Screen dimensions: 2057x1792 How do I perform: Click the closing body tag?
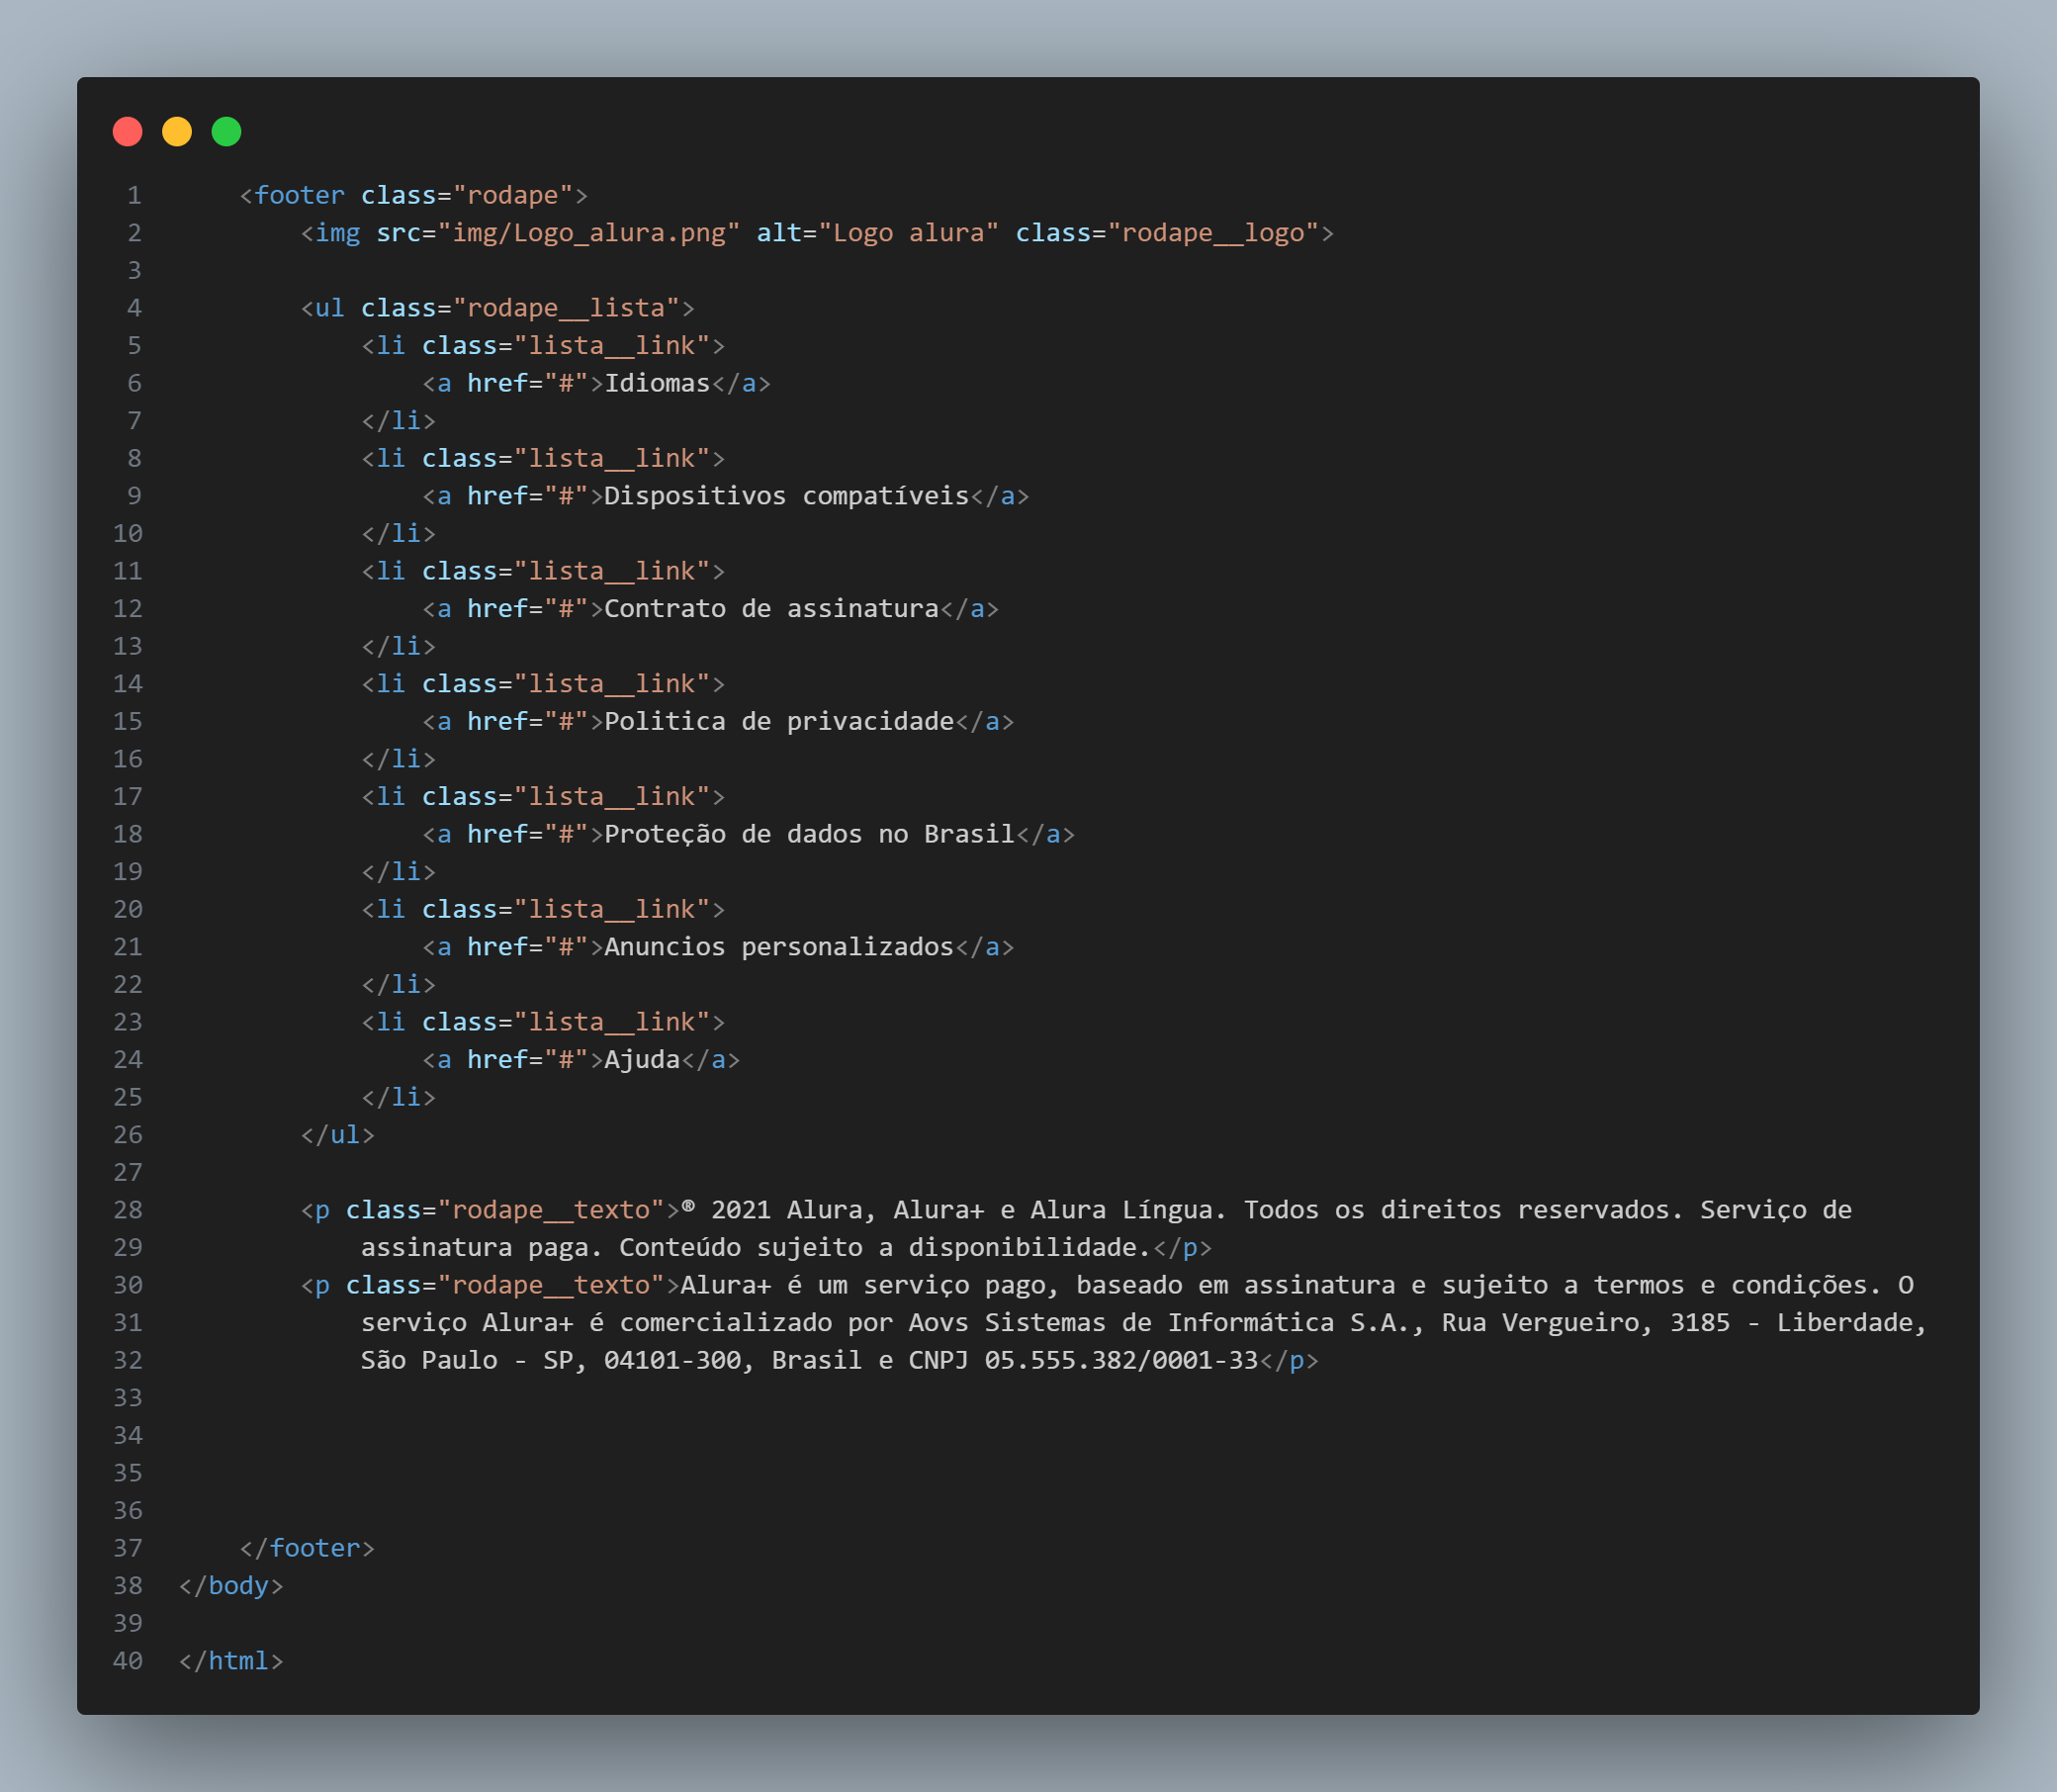(231, 1586)
